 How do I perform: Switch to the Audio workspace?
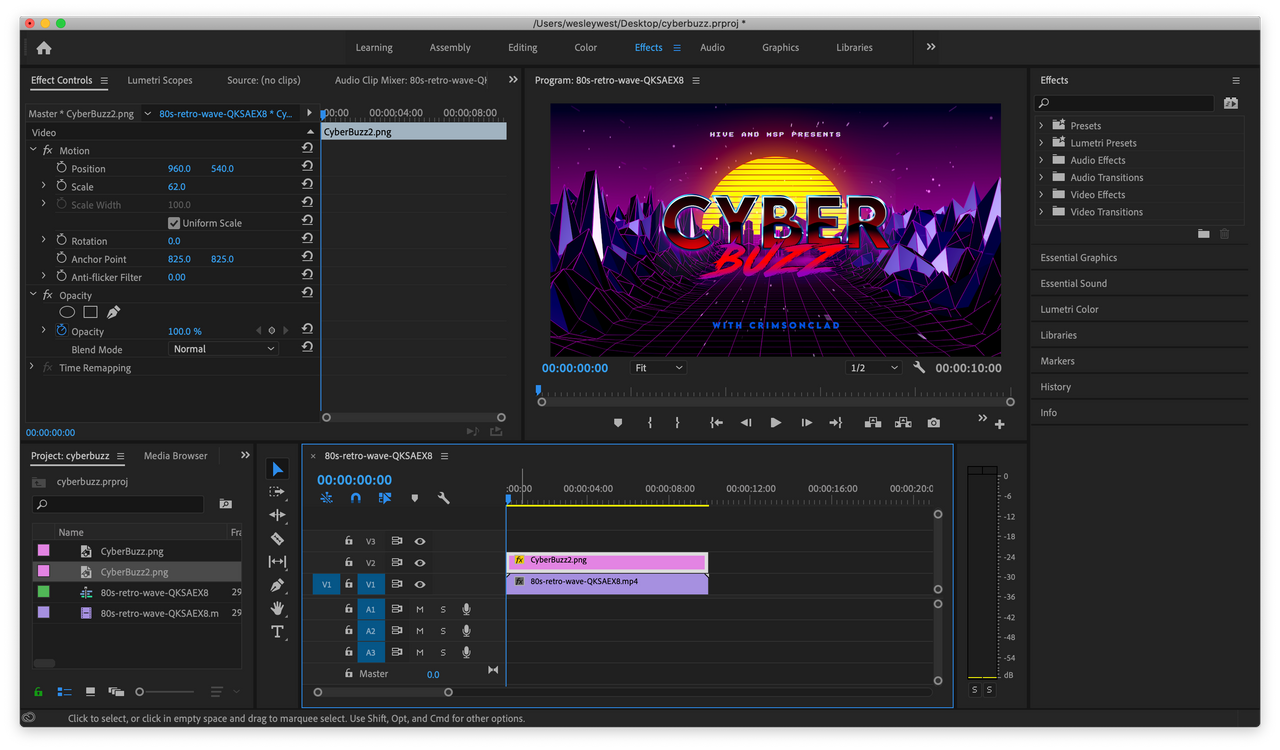[712, 47]
